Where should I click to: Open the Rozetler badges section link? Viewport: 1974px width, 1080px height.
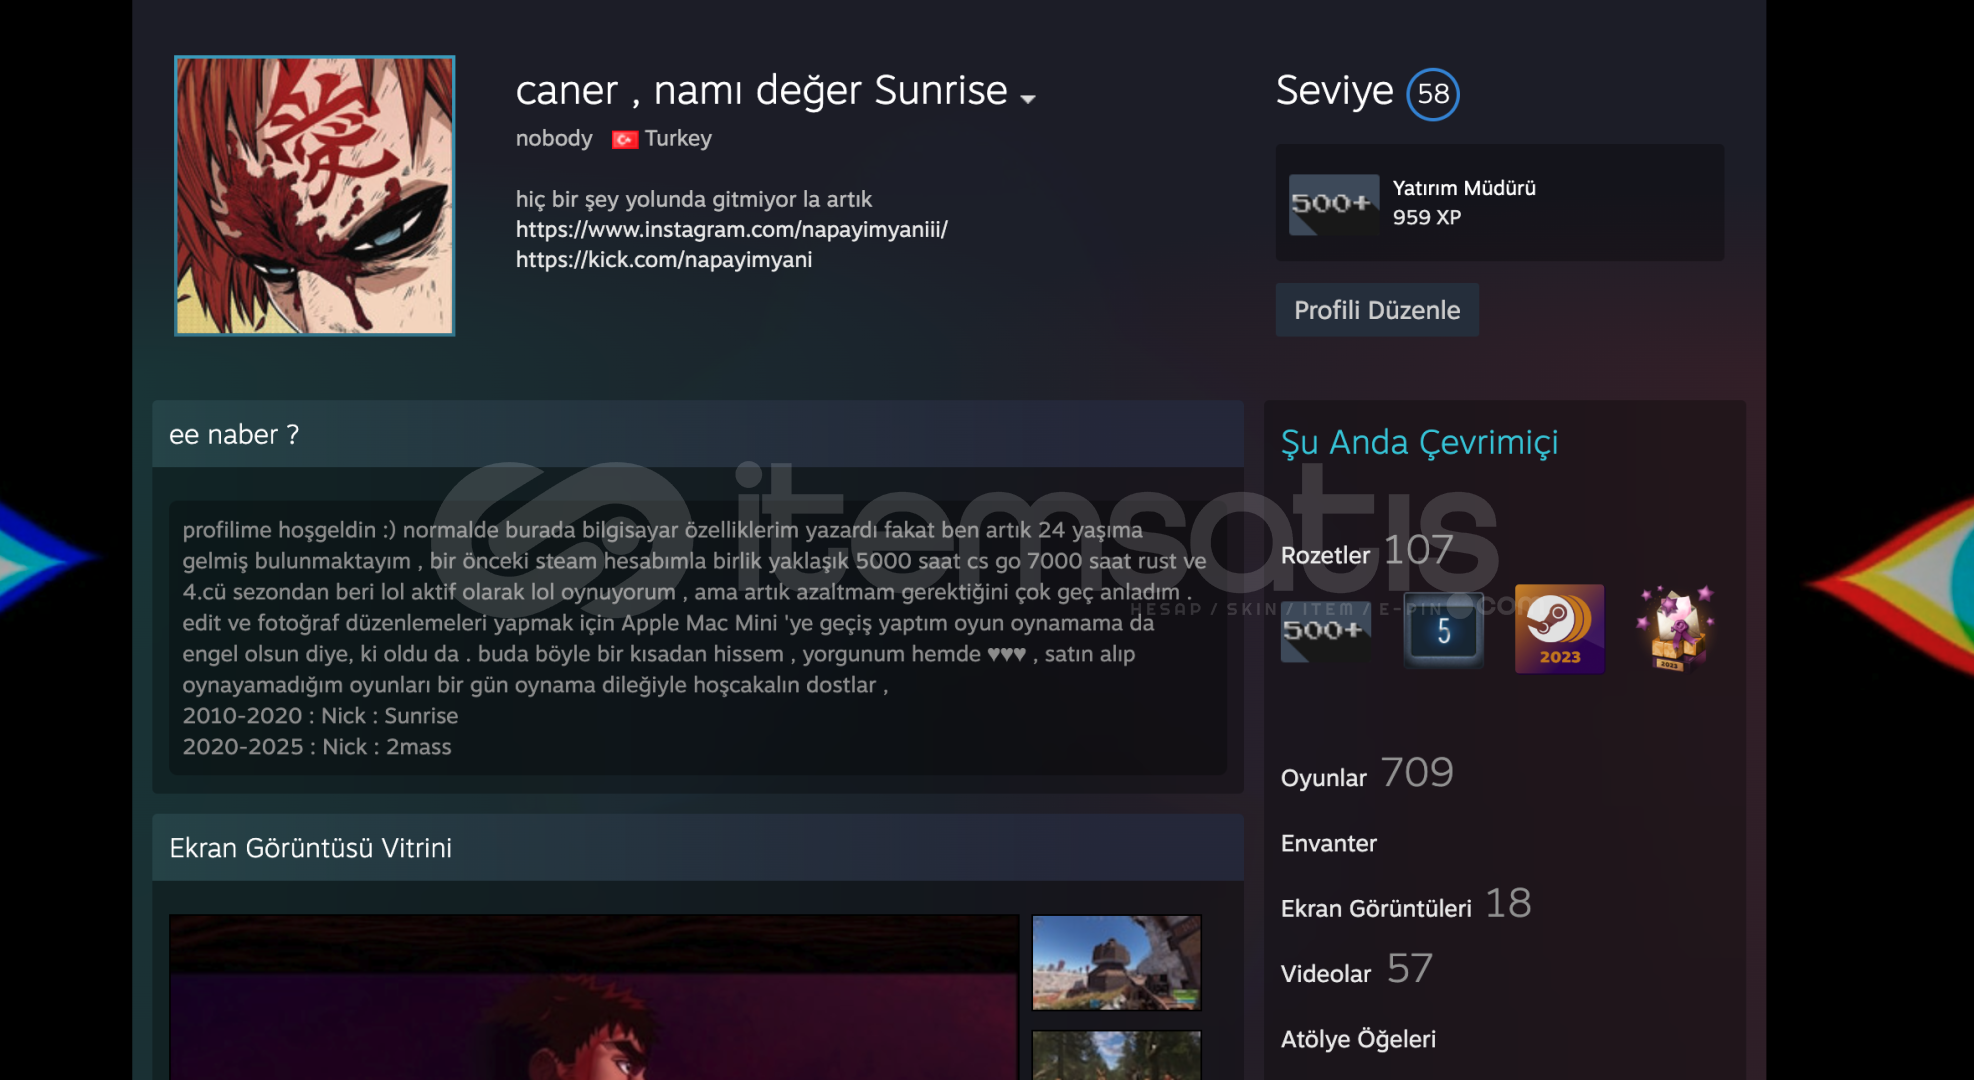tap(1325, 555)
